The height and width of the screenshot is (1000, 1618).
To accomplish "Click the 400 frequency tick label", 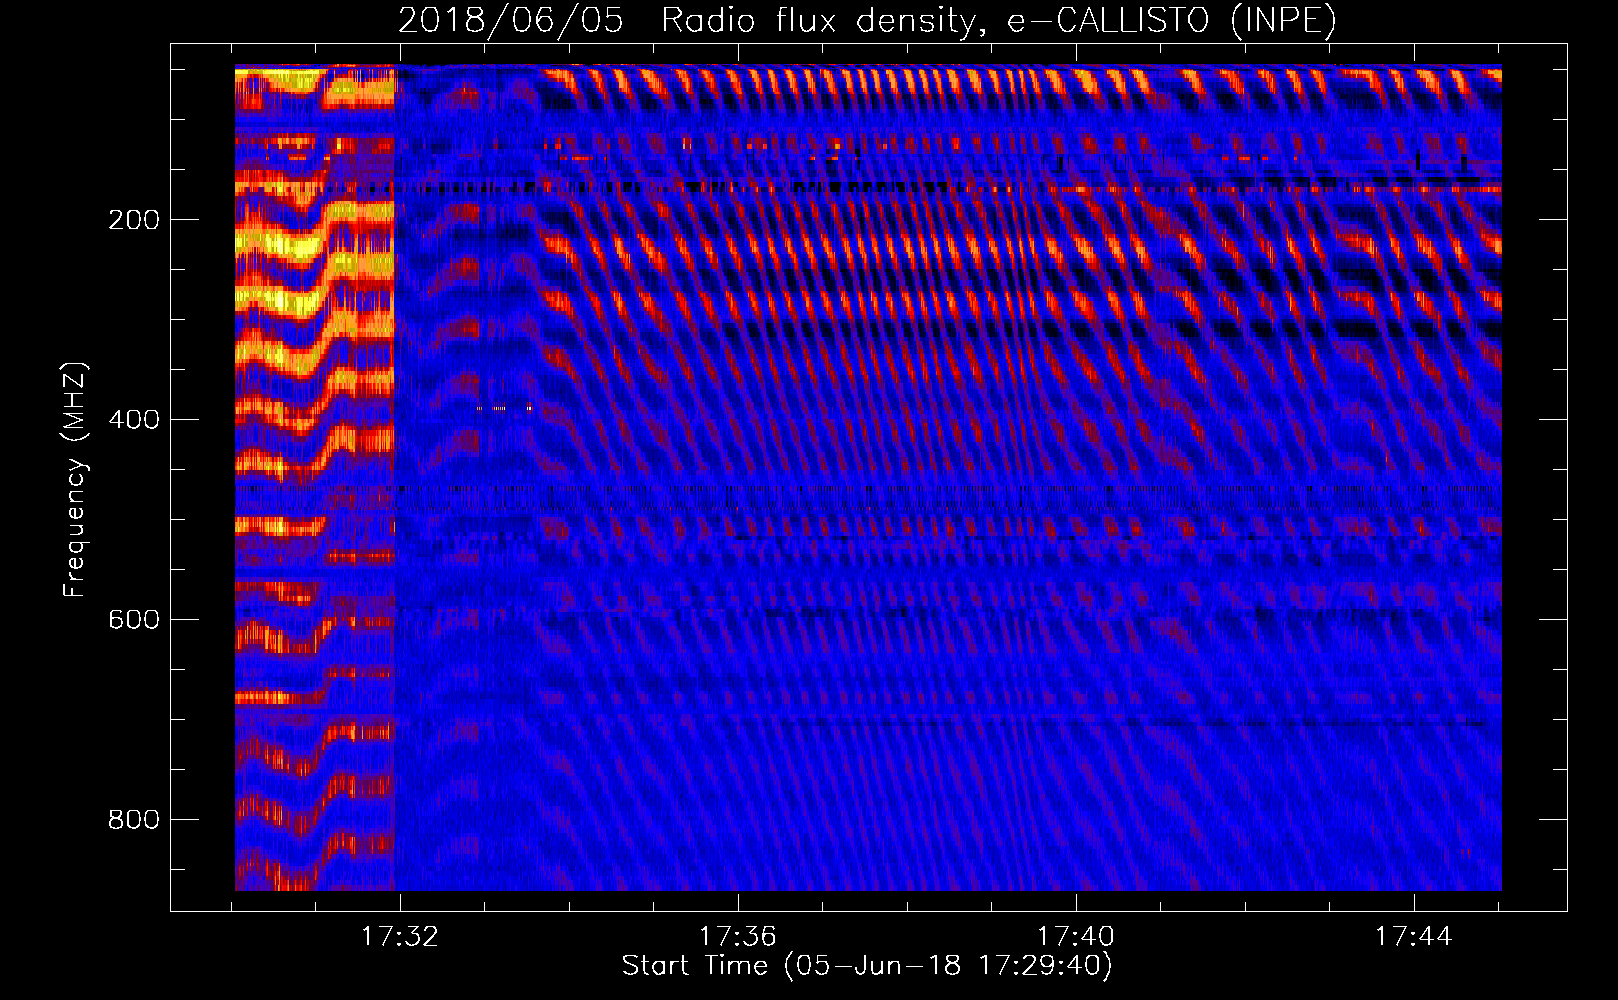I will pos(134,419).
